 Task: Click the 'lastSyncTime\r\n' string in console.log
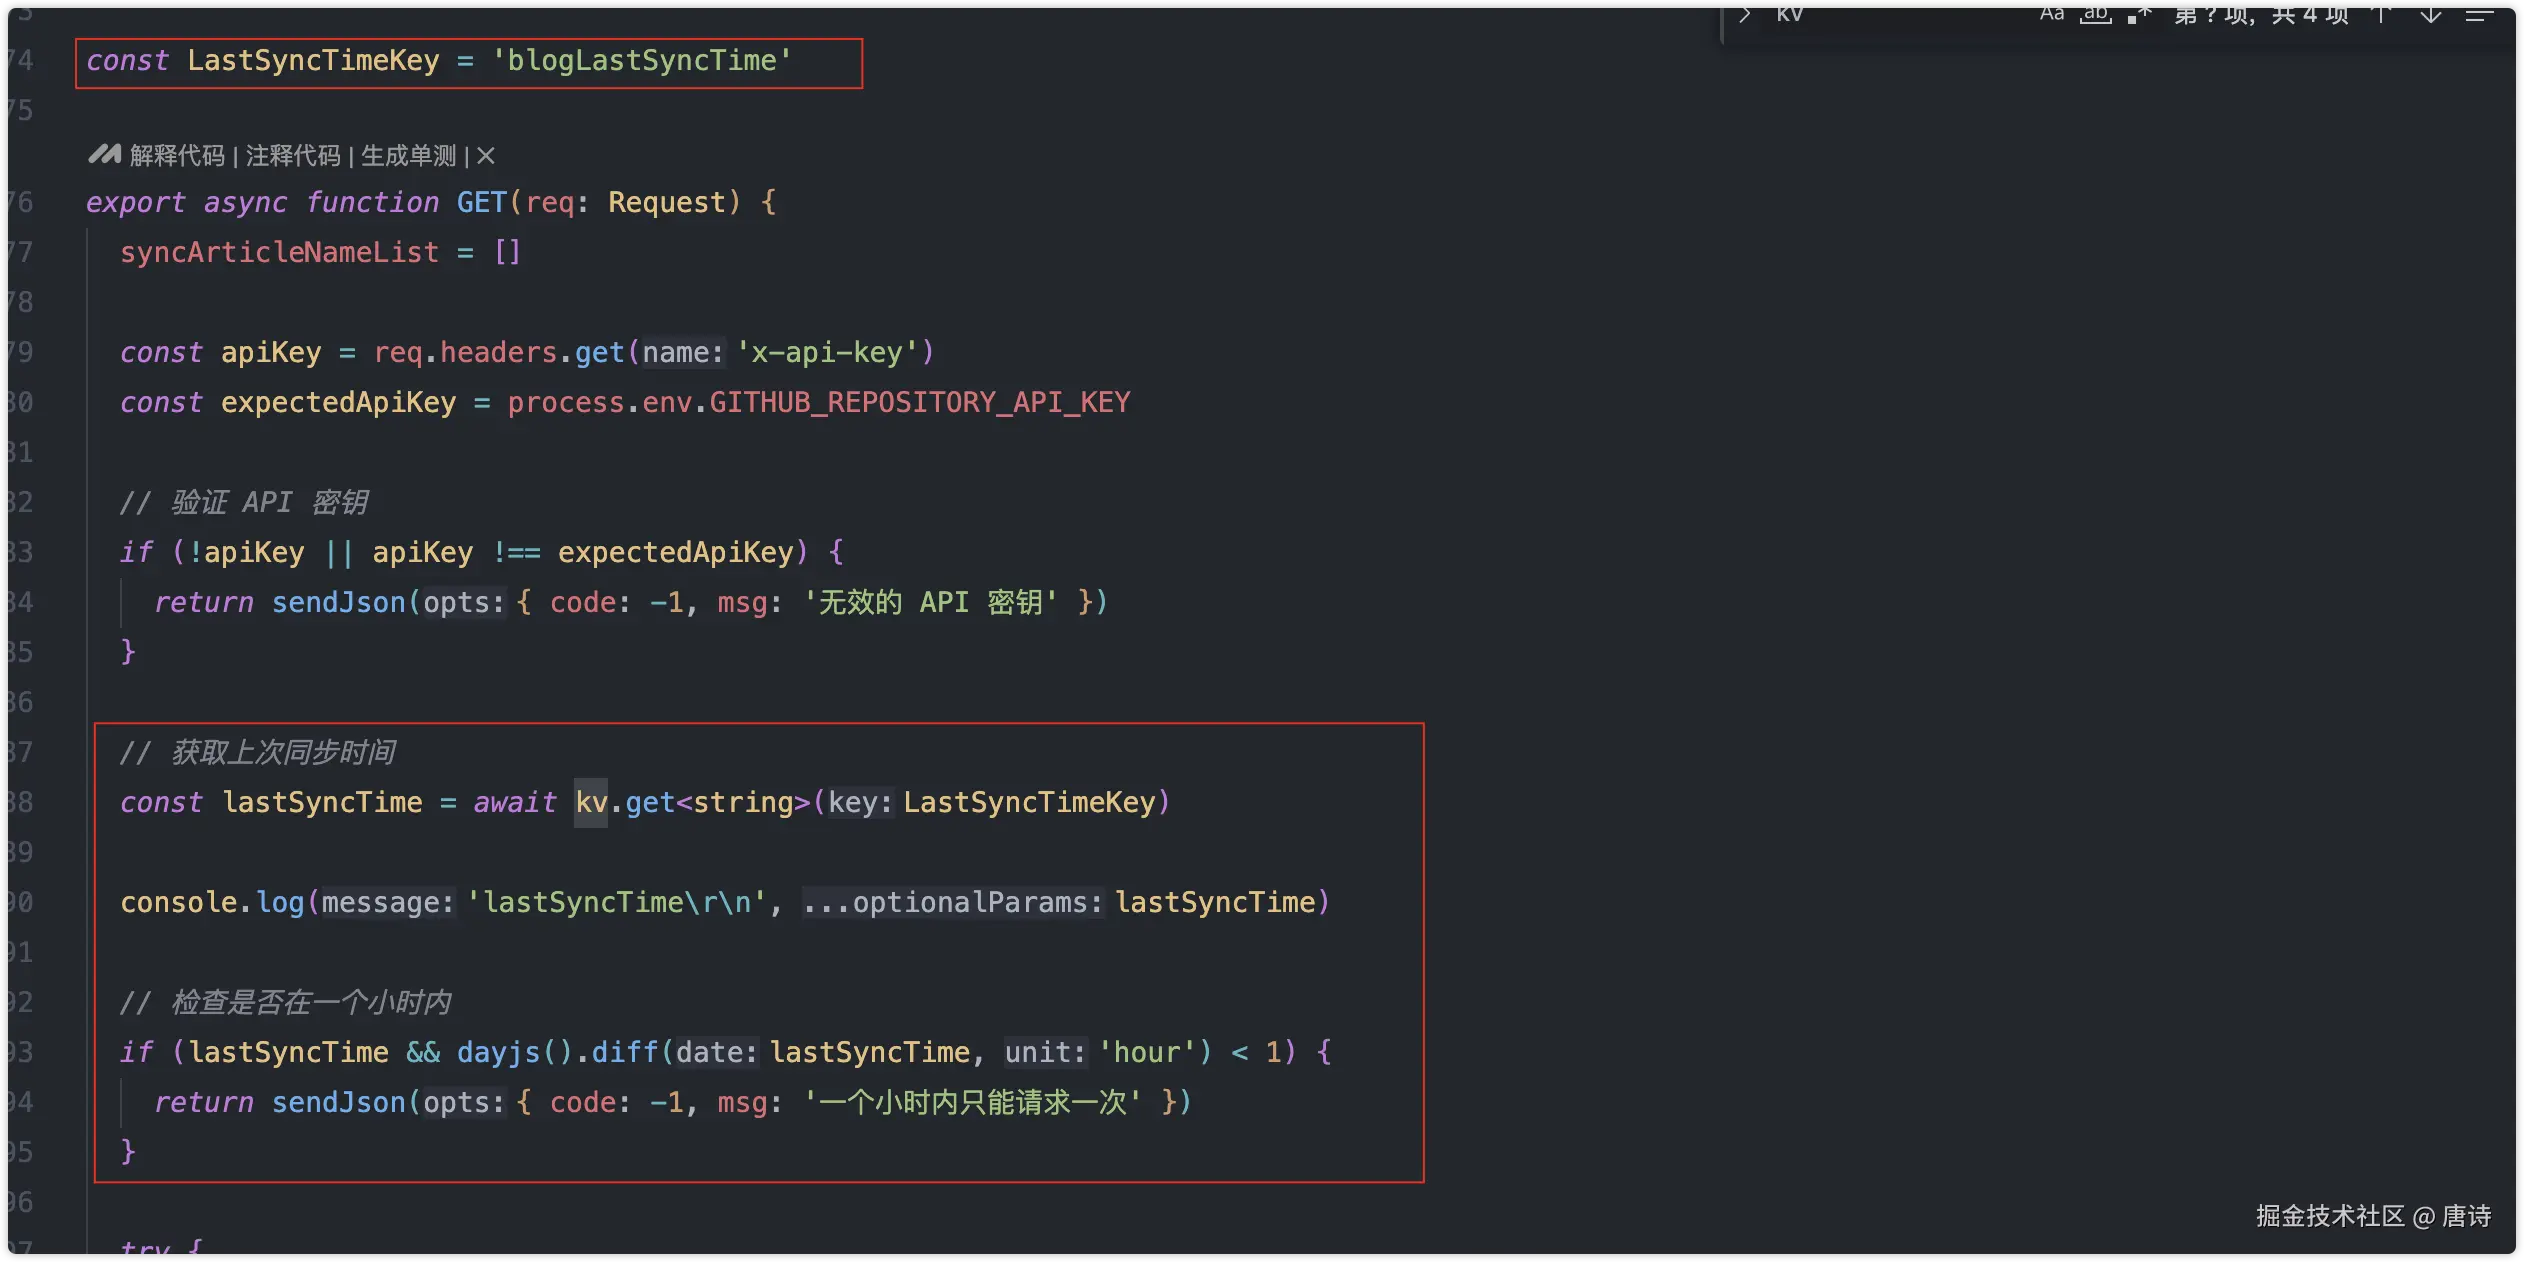click(x=617, y=902)
